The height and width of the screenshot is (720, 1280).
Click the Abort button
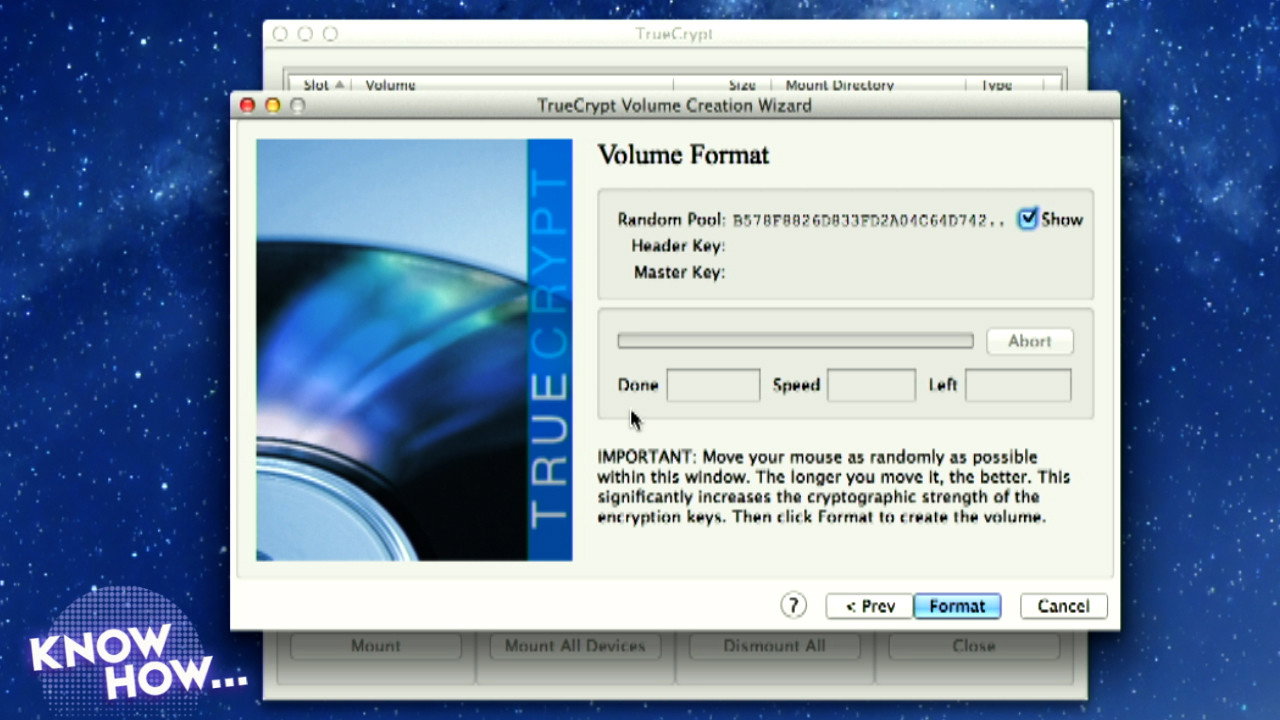click(1029, 341)
